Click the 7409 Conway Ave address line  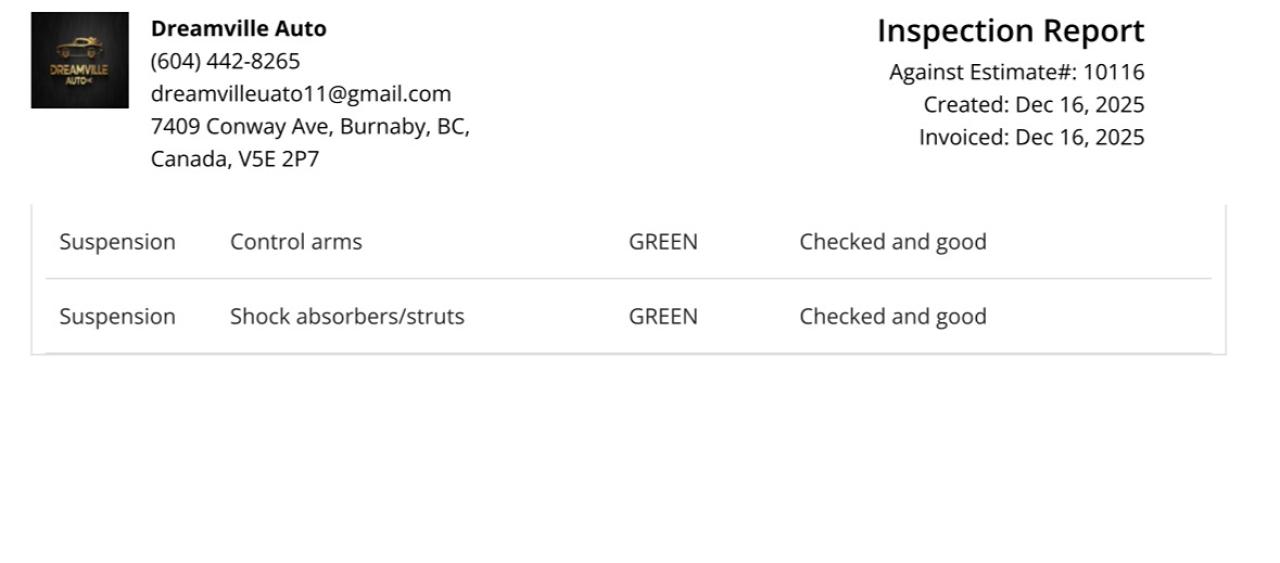tap(310, 127)
